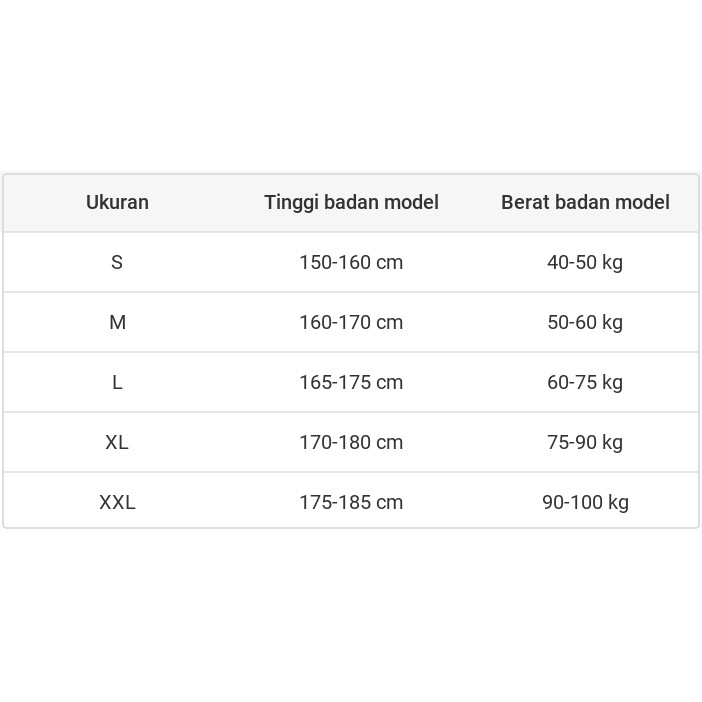Click the 175-185 cm height cell
Screen dimensions: 702x702
coord(351,502)
